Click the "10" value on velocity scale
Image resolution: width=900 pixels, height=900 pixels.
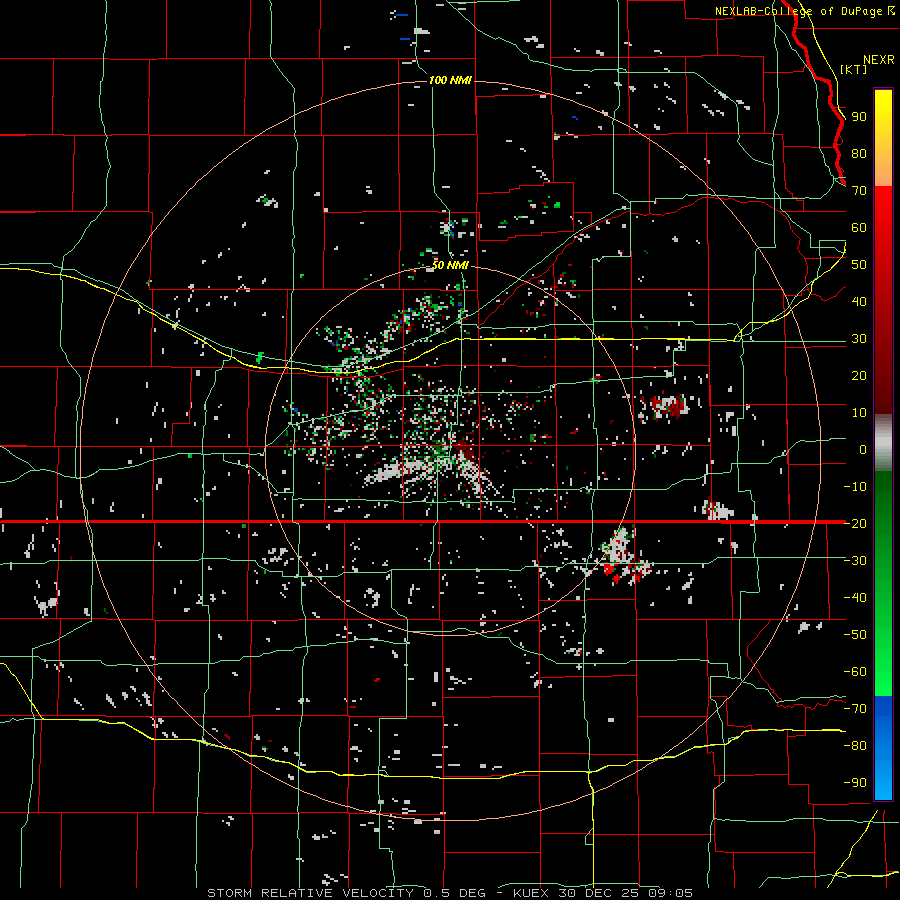[x=859, y=413]
